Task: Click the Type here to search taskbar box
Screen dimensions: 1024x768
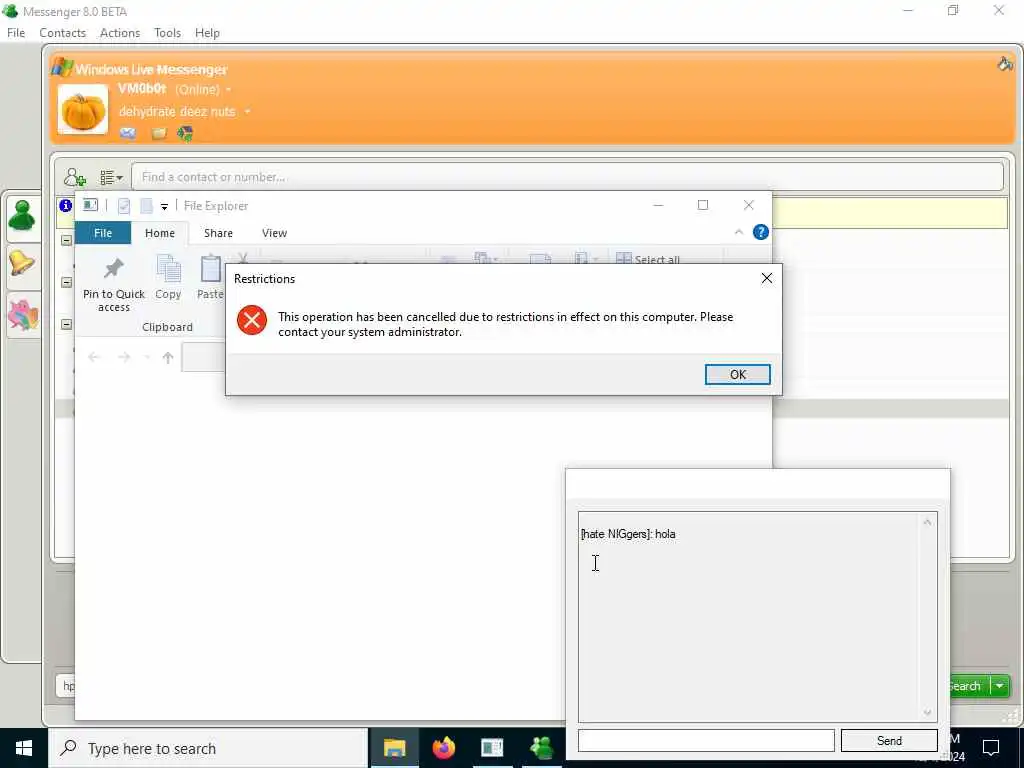Action: (x=208, y=748)
